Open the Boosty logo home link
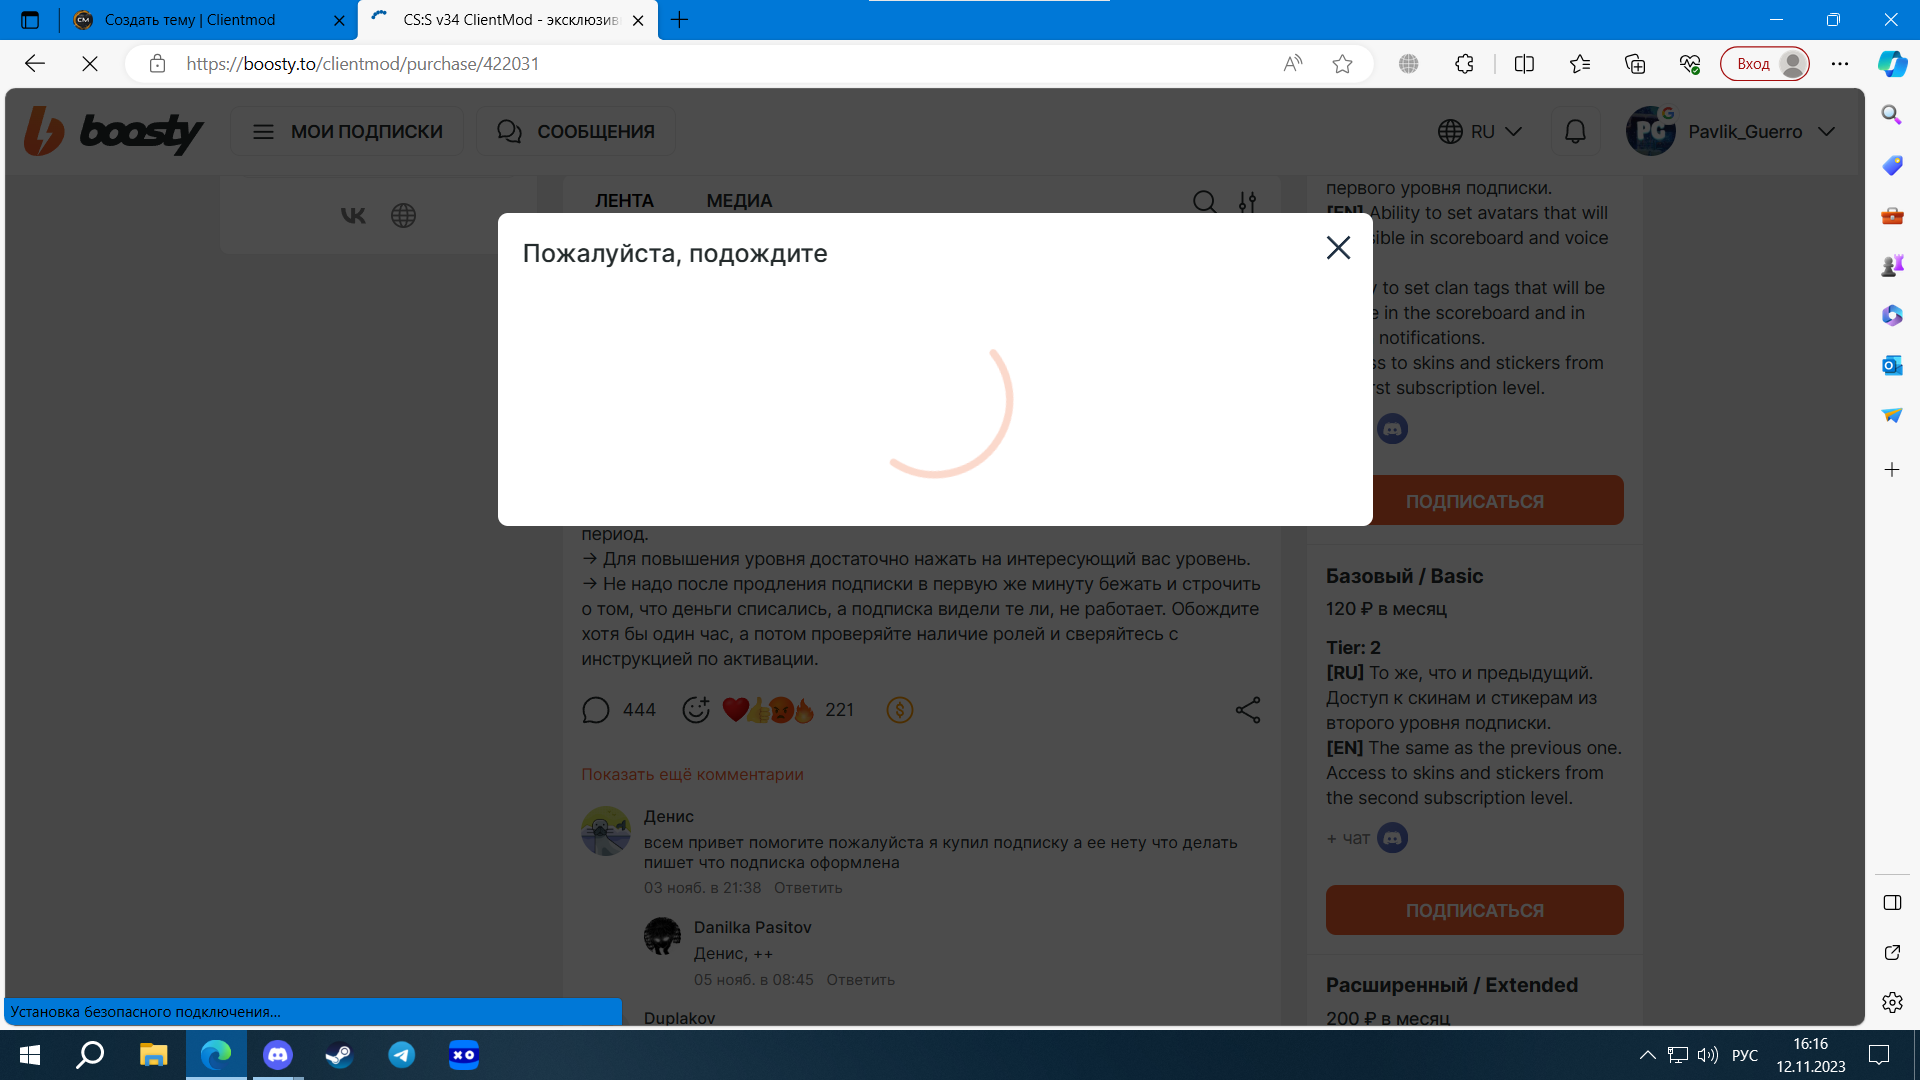 (x=113, y=131)
